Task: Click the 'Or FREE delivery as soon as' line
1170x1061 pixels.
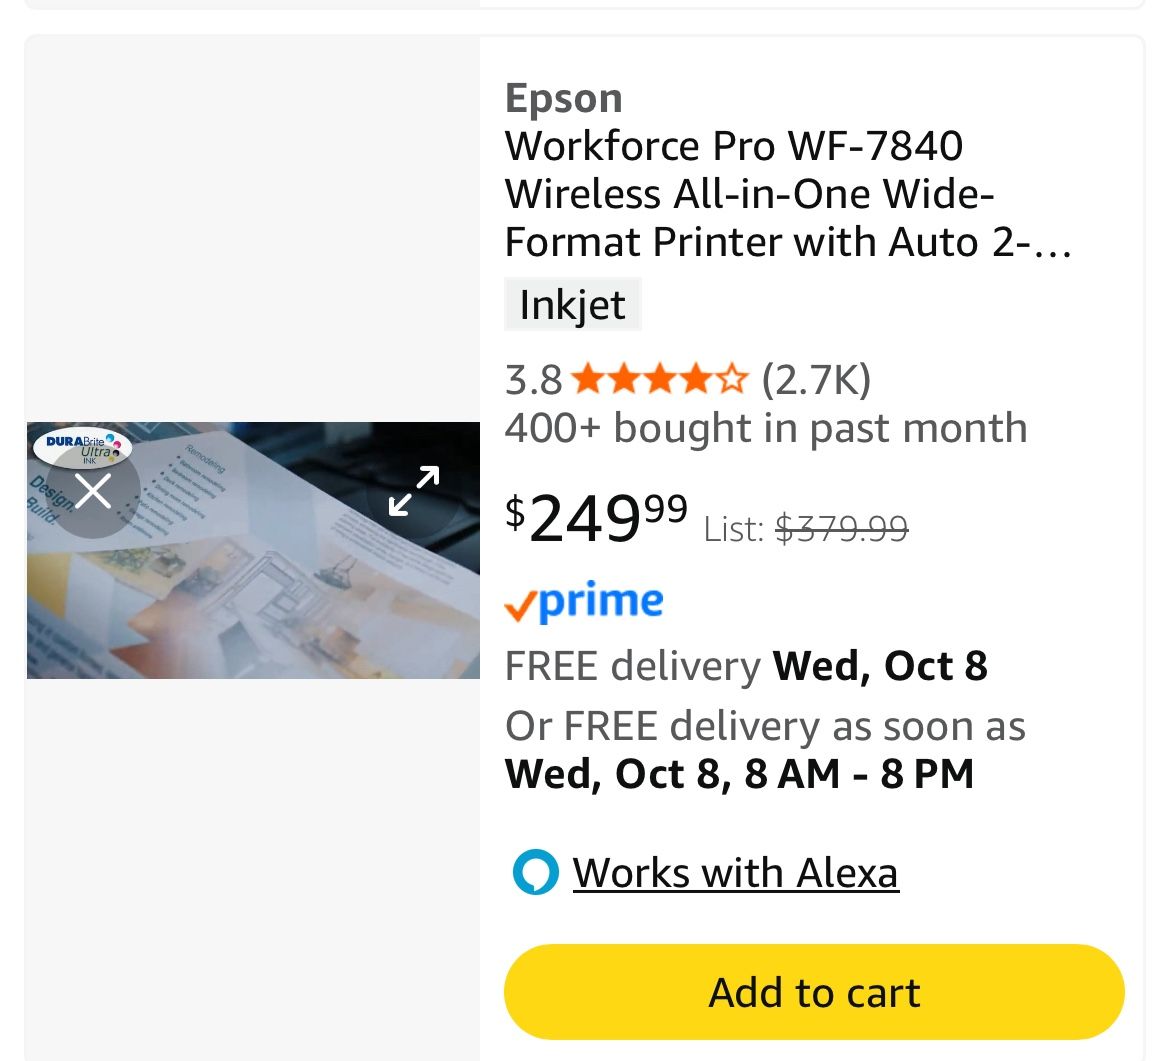Action: coord(765,726)
